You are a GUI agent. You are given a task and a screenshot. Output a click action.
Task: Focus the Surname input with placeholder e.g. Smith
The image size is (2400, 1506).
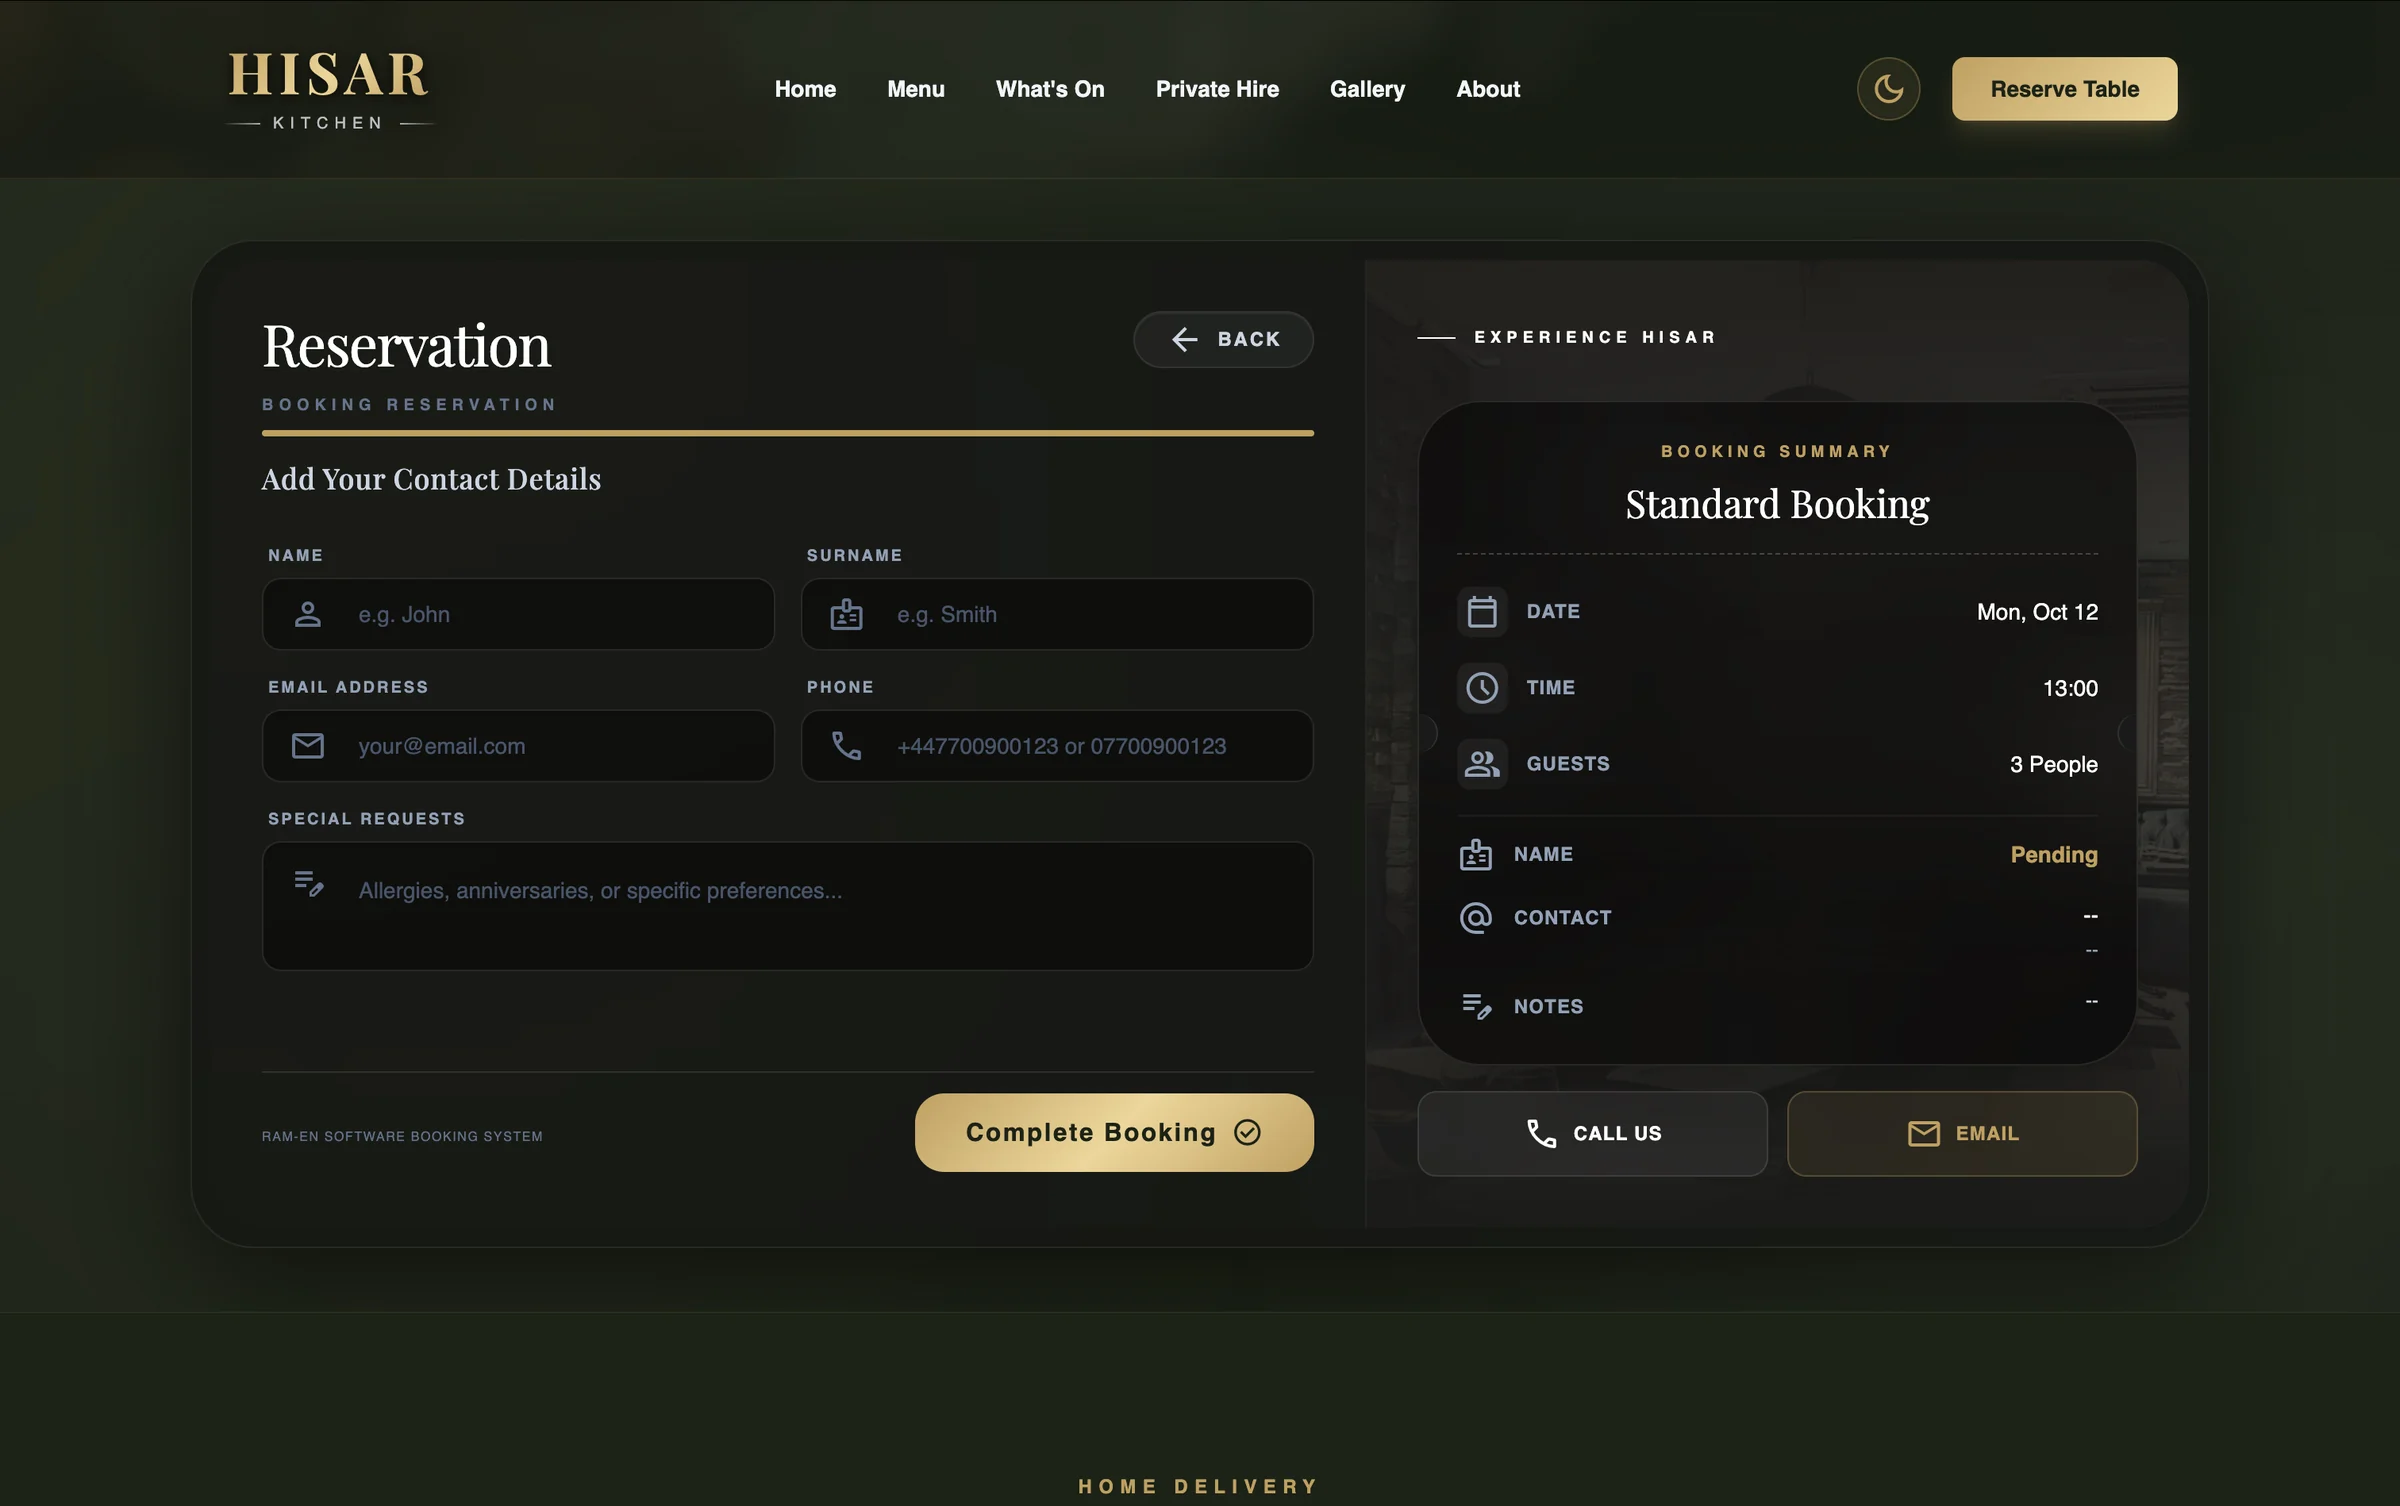pyautogui.click(x=1057, y=614)
